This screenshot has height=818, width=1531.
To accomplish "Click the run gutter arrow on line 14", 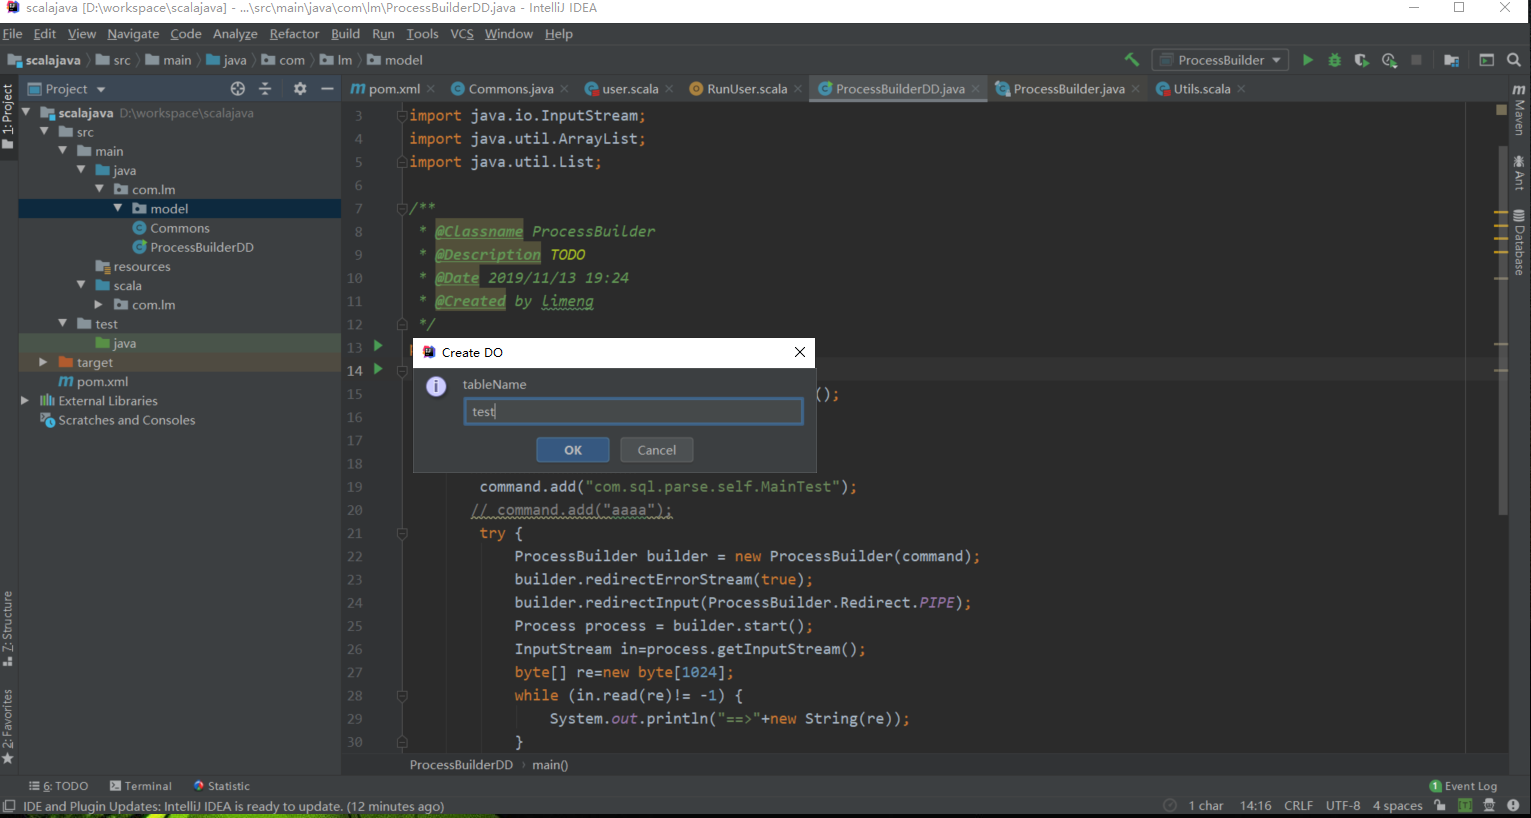I will click(x=378, y=369).
